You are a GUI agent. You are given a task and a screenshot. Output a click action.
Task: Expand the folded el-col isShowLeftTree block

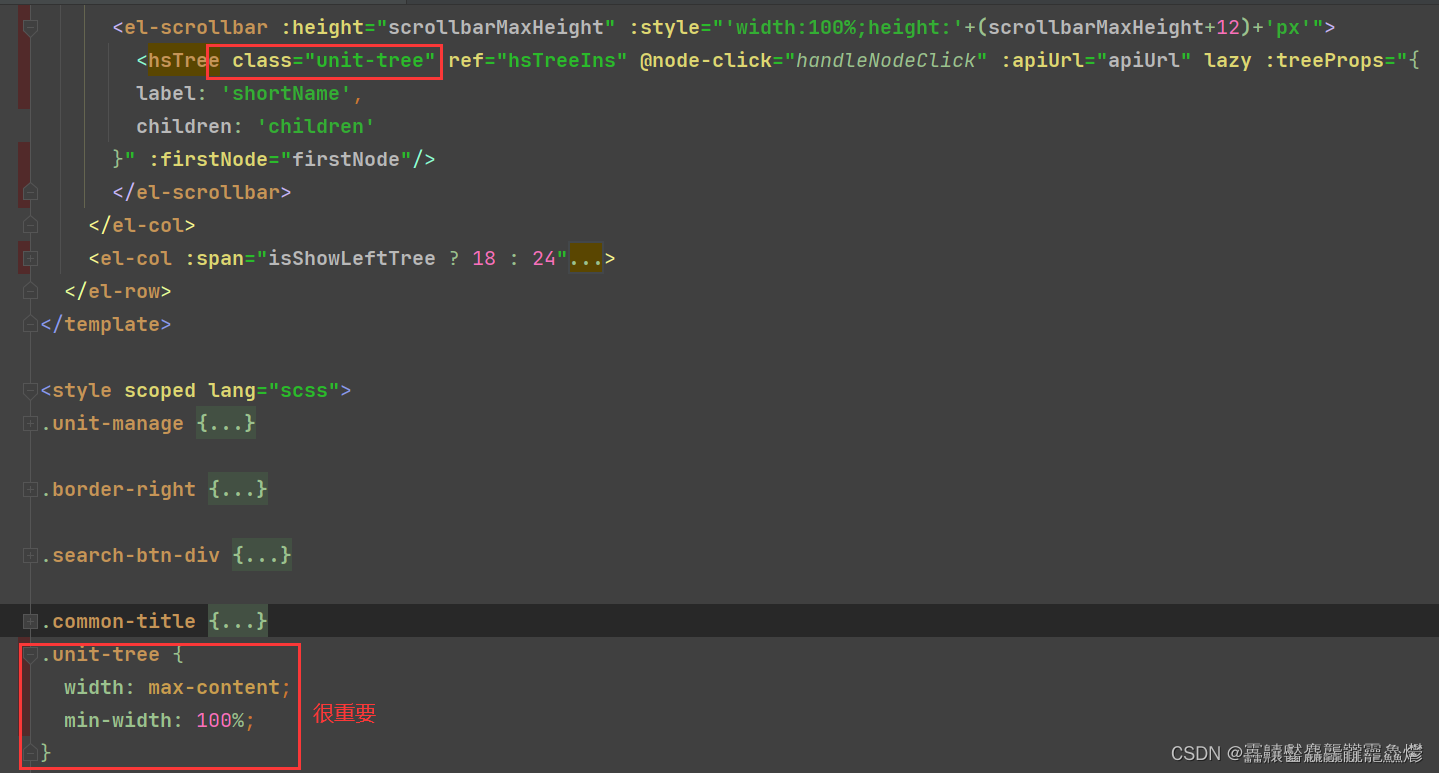(x=30, y=258)
